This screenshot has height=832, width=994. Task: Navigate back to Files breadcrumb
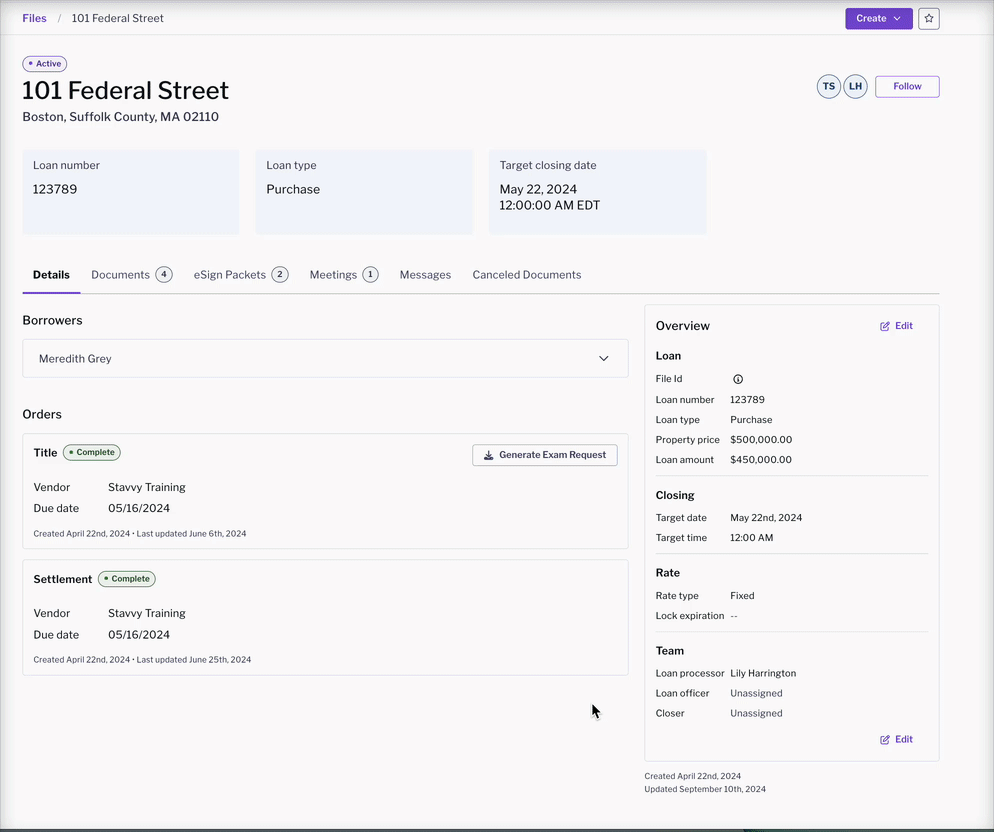click(34, 18)
